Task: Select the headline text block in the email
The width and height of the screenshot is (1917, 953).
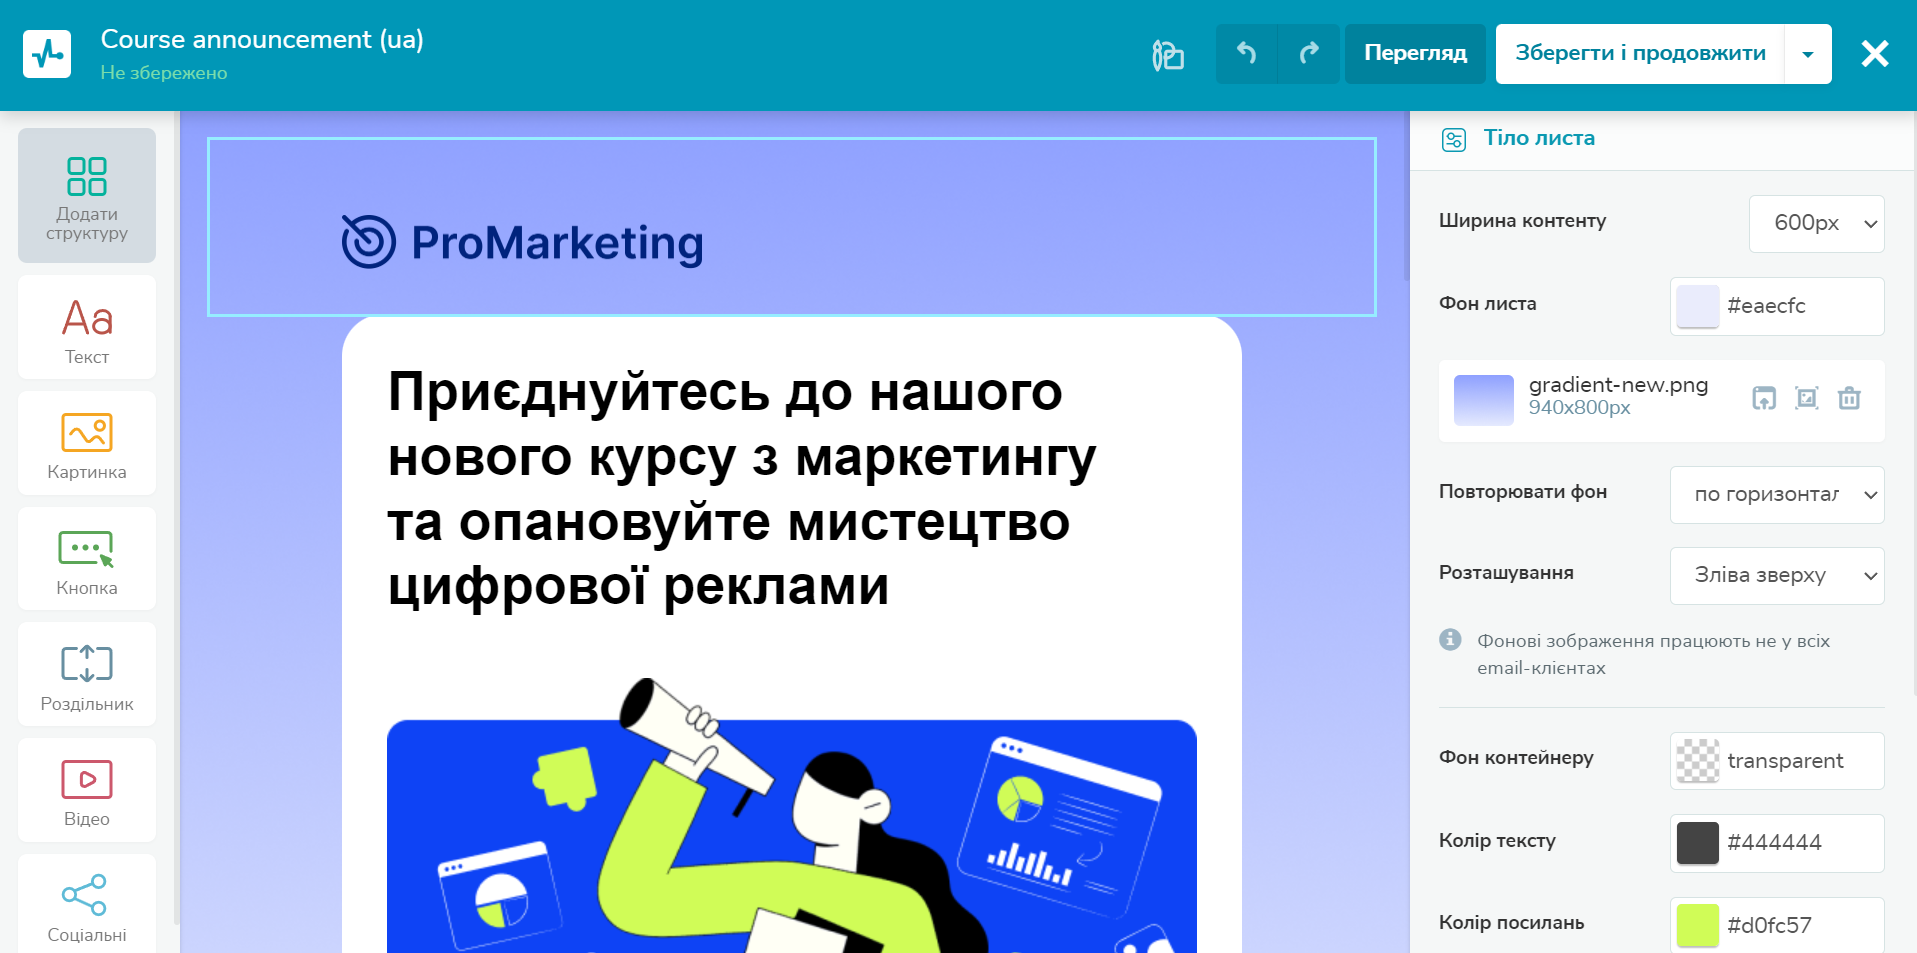Action: click(x=743, y=488)
